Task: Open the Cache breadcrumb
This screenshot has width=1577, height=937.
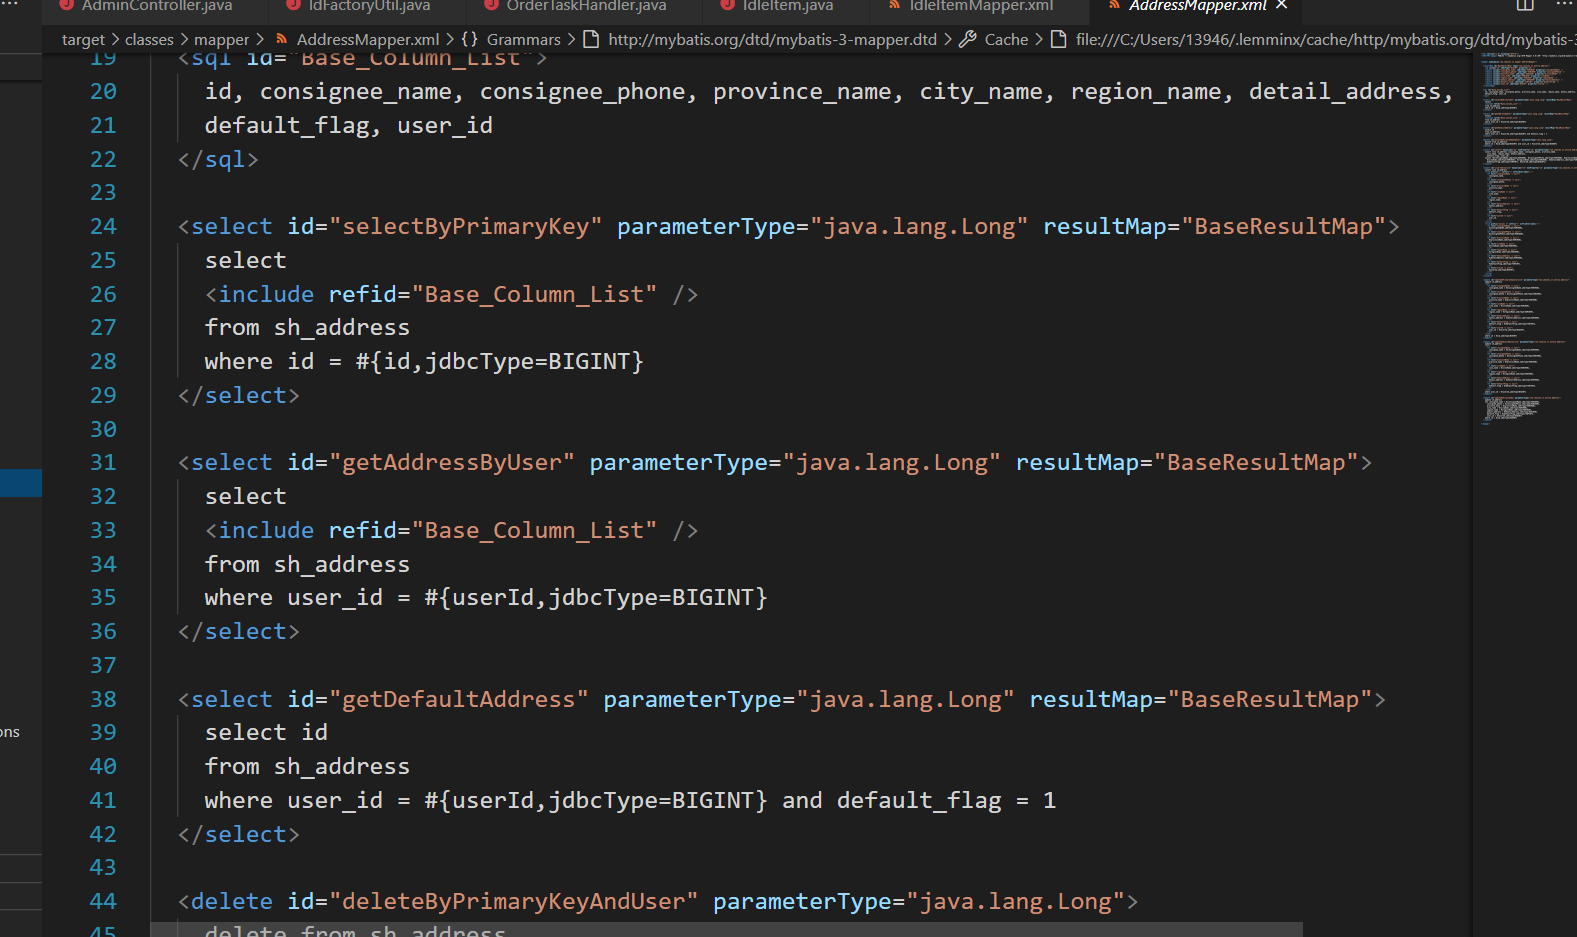Action: tap(1006, 40)
